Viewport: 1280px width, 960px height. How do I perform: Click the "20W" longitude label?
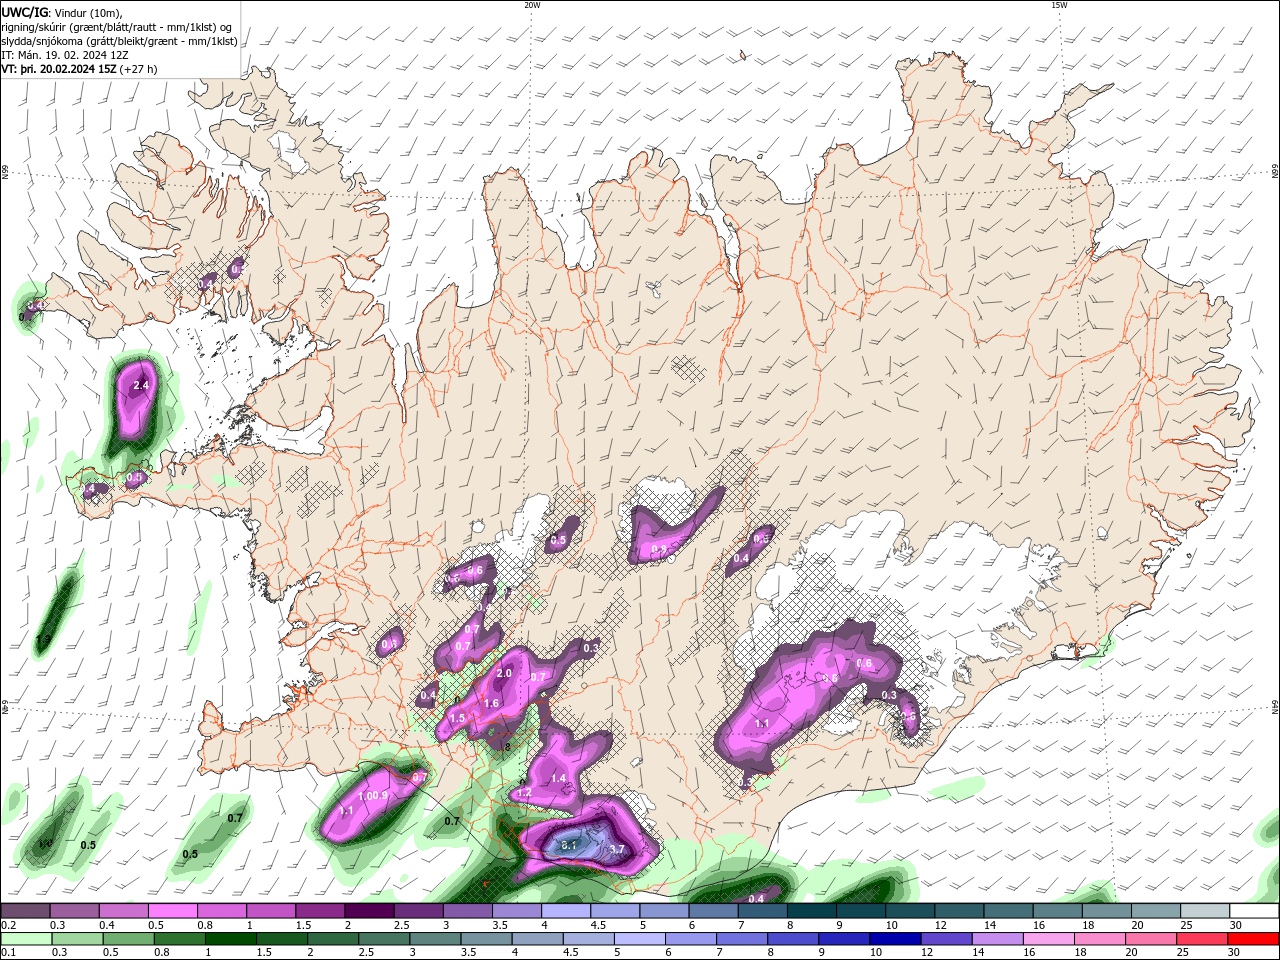pyautogui.click(x=532, y=5)
